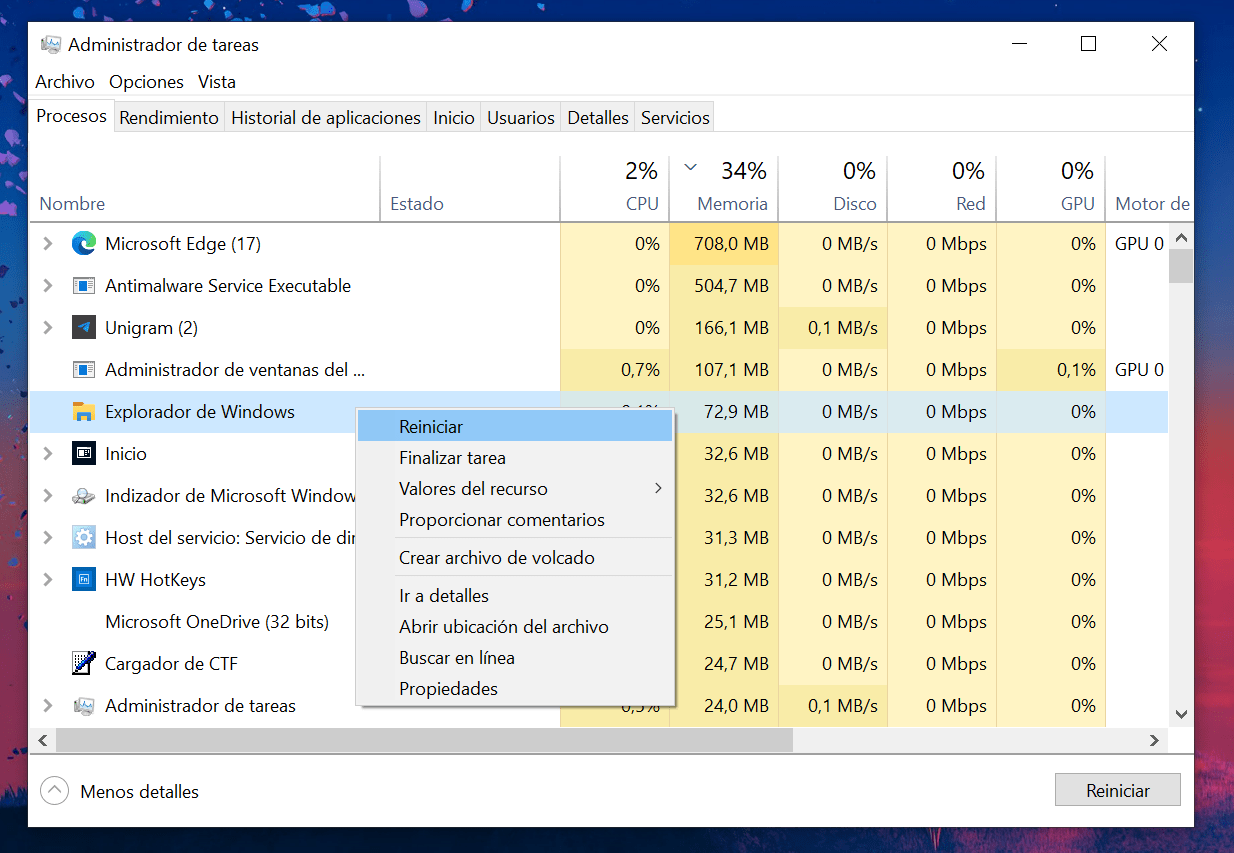Click the Explorador de Windows folder icon
This screenshot has height=853, width=1234.
click(x=84, y=411)
